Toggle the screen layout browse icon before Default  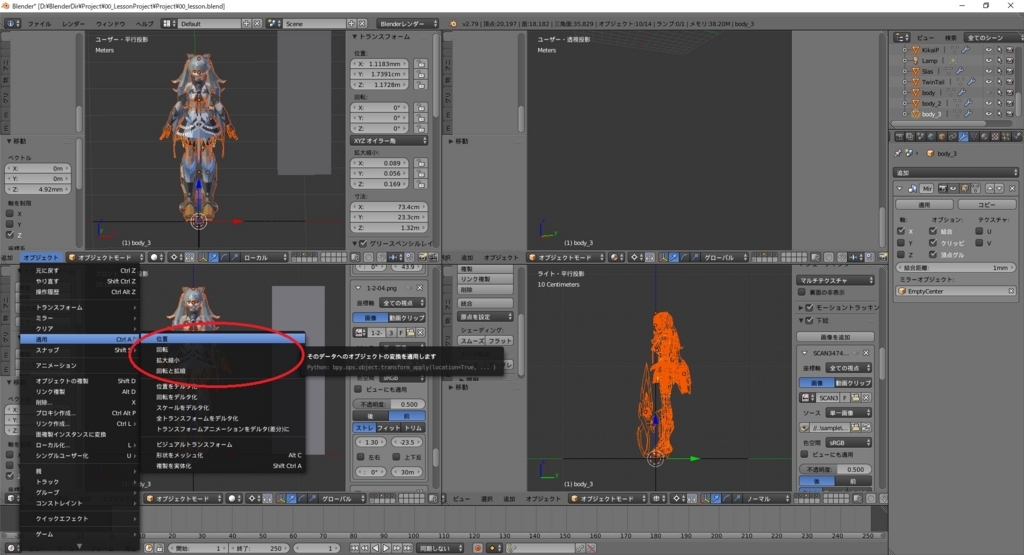[168, 24]
